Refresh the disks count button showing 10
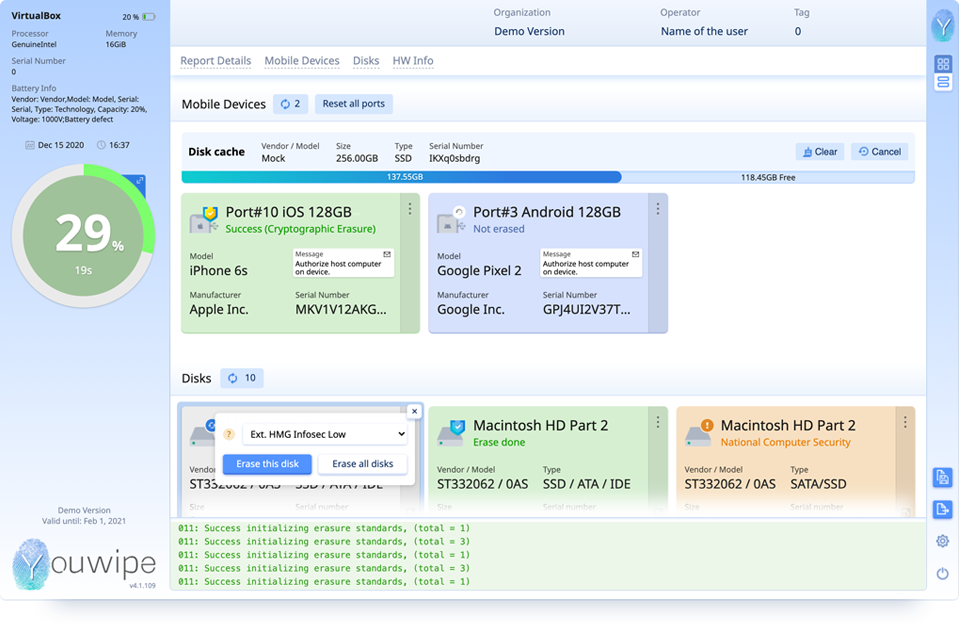959x625 pixels. [242, 378]
